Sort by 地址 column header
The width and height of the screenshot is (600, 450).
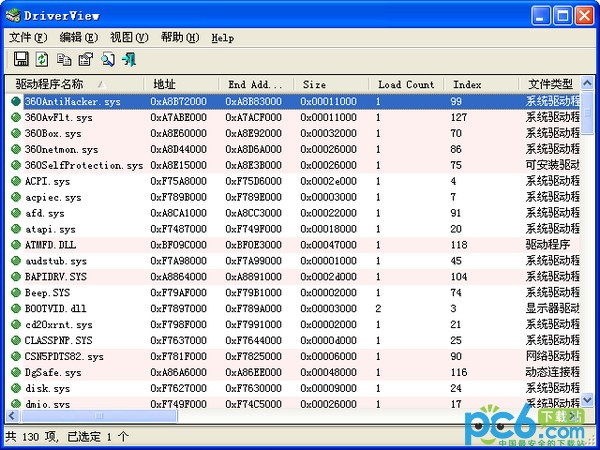click(x=181, y=84)
